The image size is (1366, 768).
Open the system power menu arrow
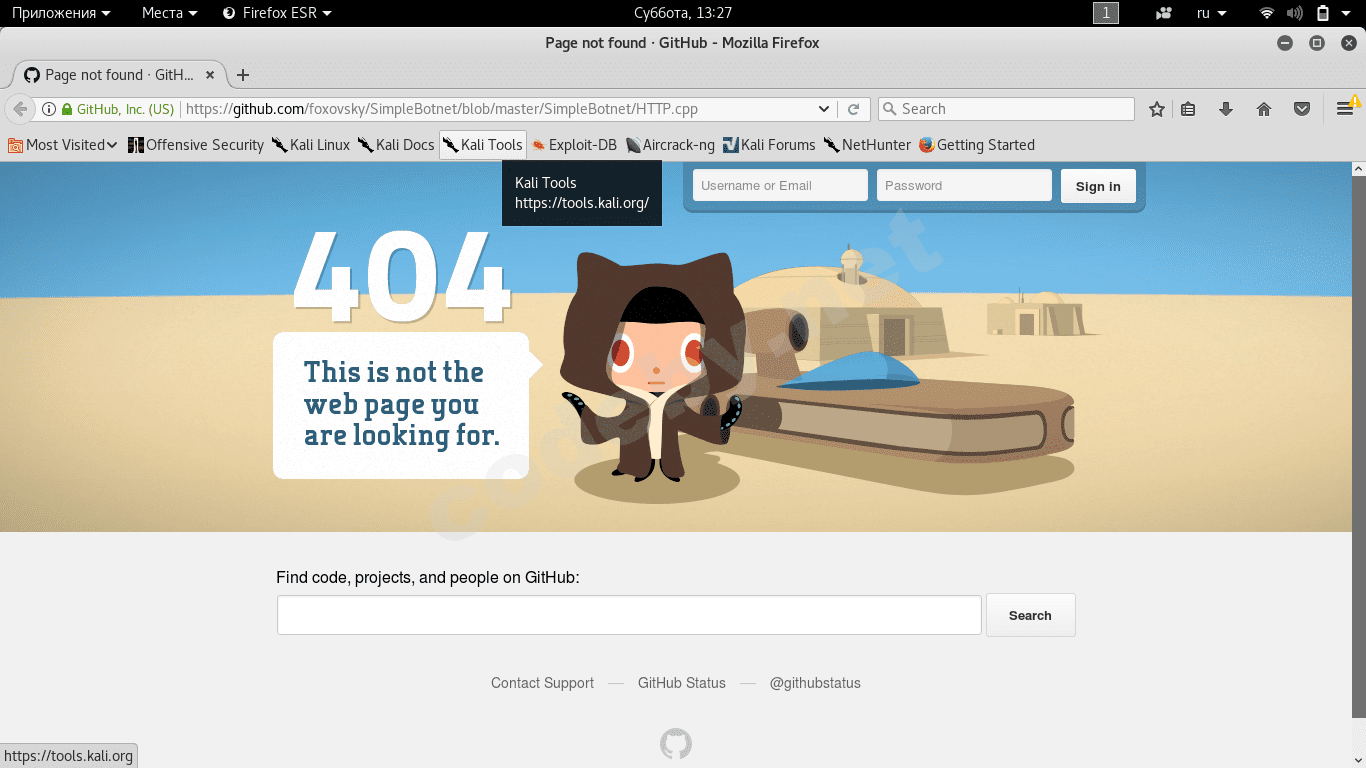pos(1348,13)
